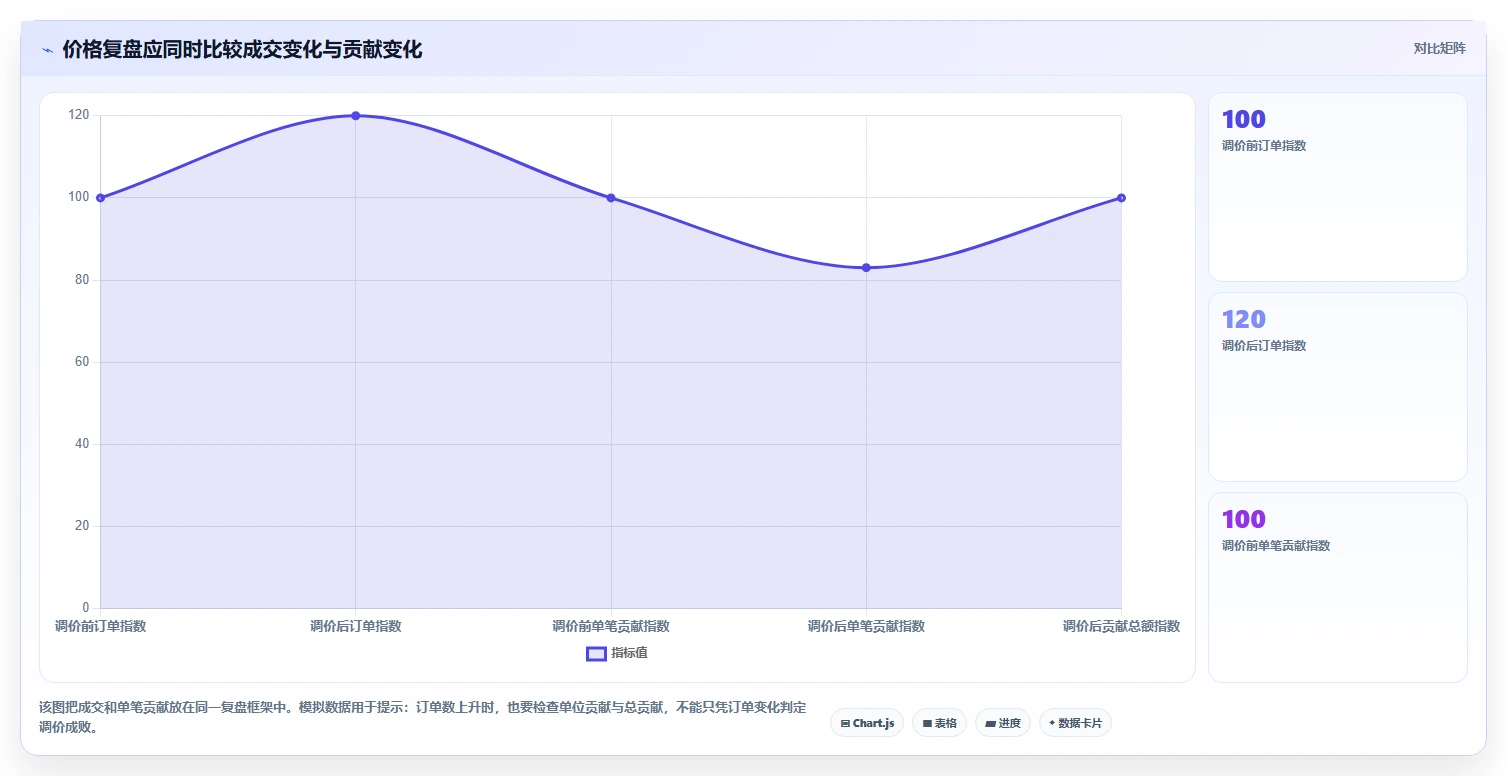Select the 对比矩阵 label in the header
This screenshot has height=776, width=1507.
point(1439,49)
